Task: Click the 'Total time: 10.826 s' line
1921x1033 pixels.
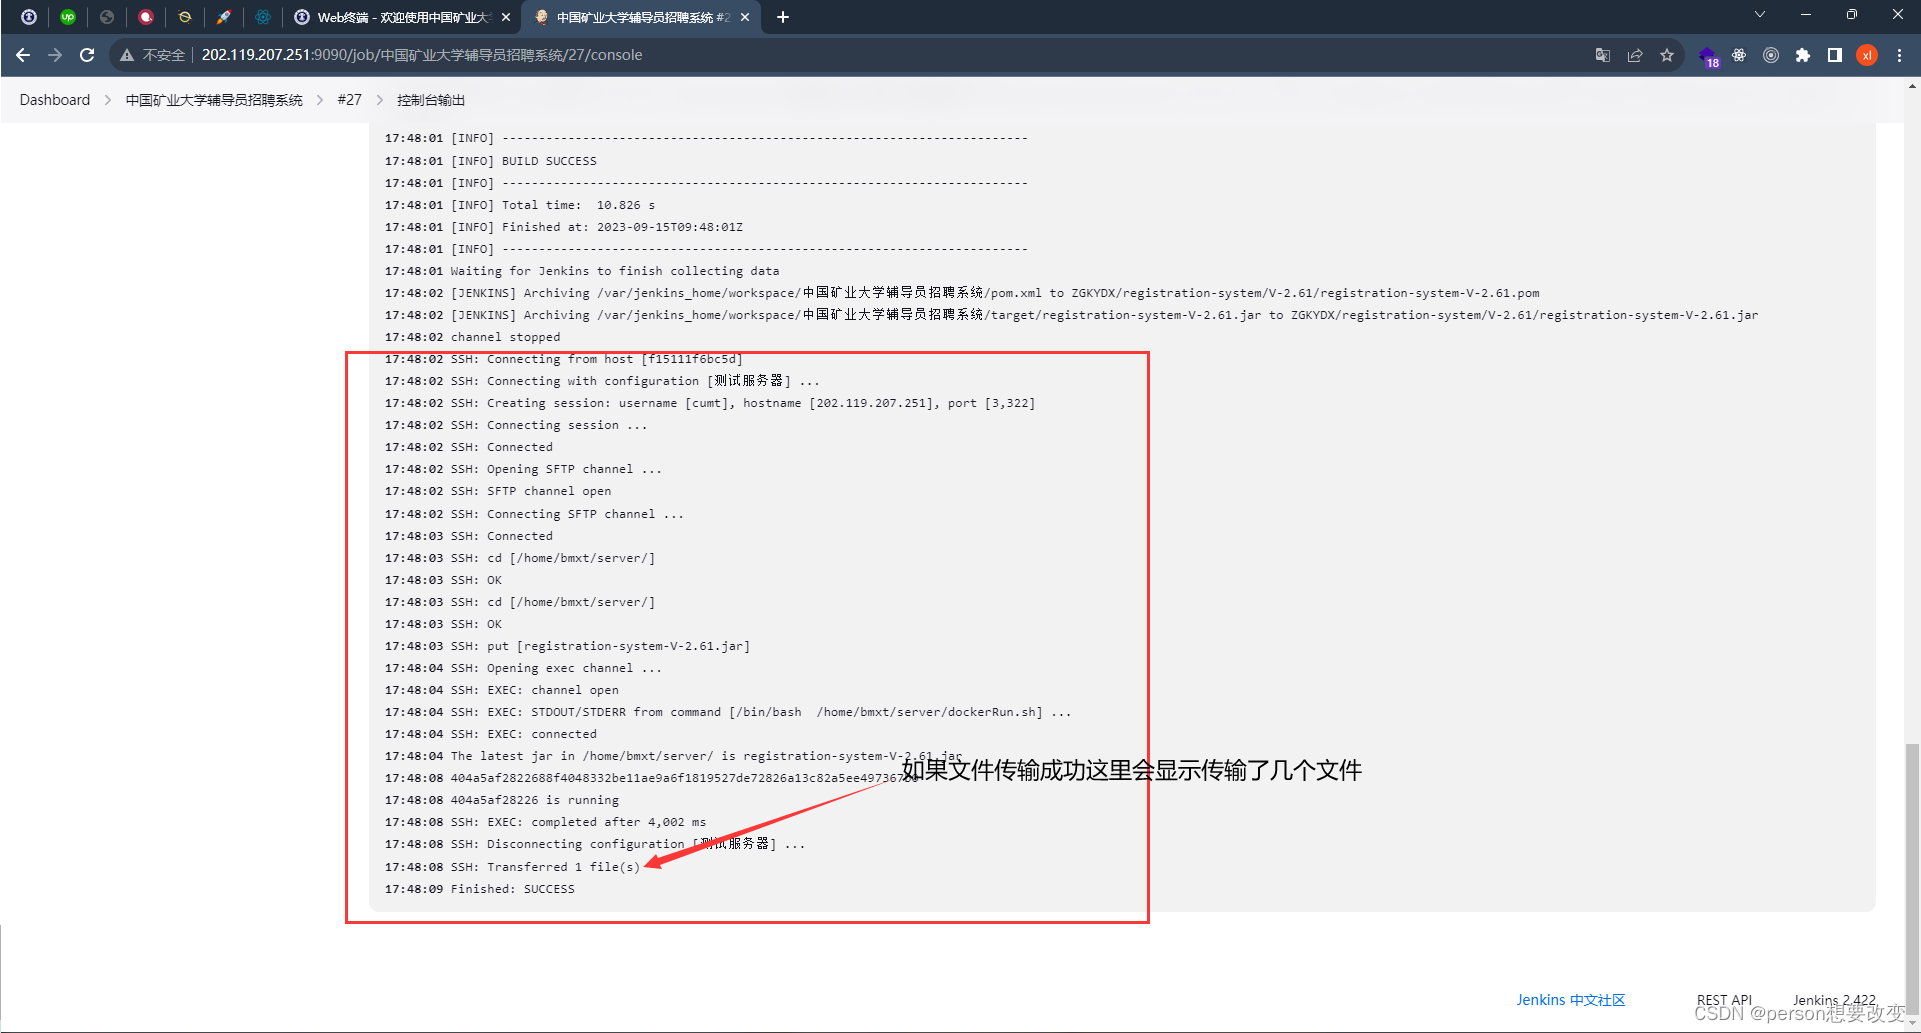Action: 520,205
